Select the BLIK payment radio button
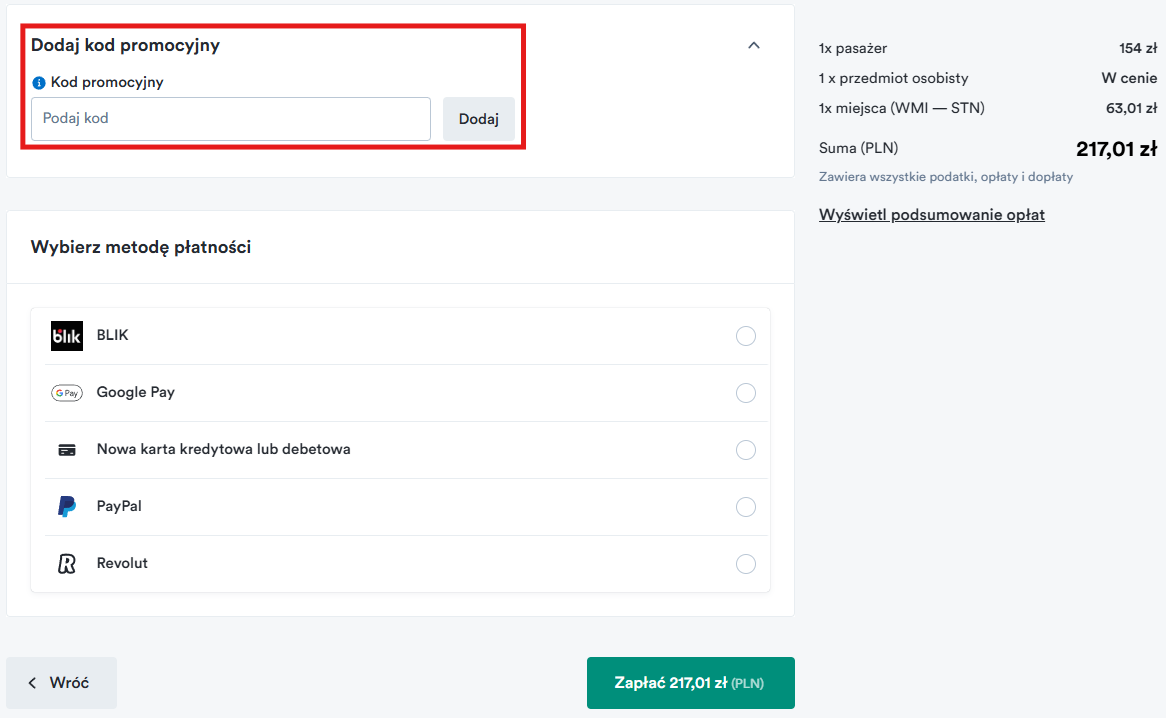 pos(745,336)
